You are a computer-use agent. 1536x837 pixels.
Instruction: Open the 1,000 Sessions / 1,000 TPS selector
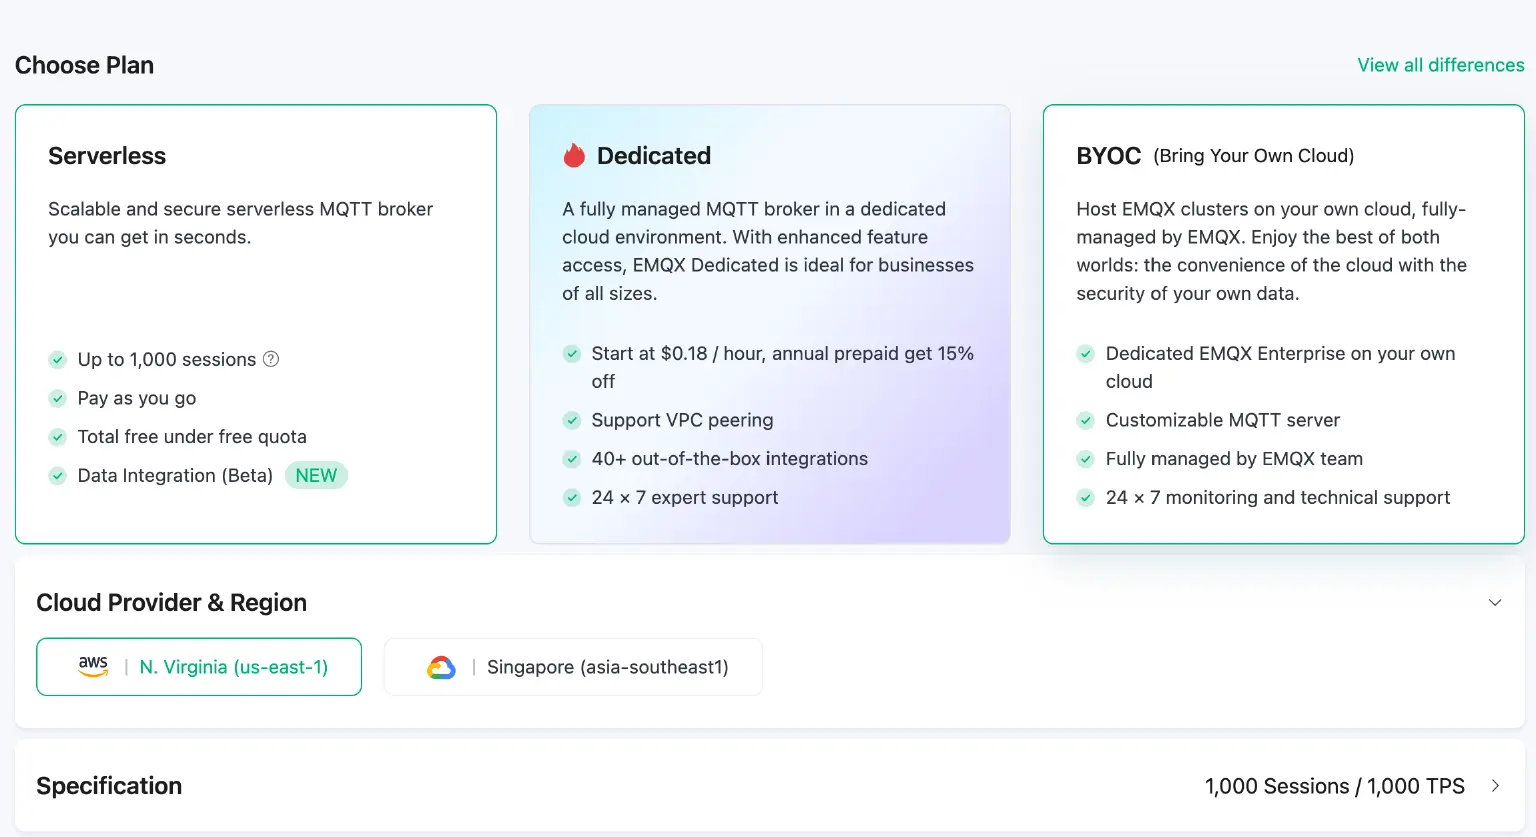pos(1335,786)
